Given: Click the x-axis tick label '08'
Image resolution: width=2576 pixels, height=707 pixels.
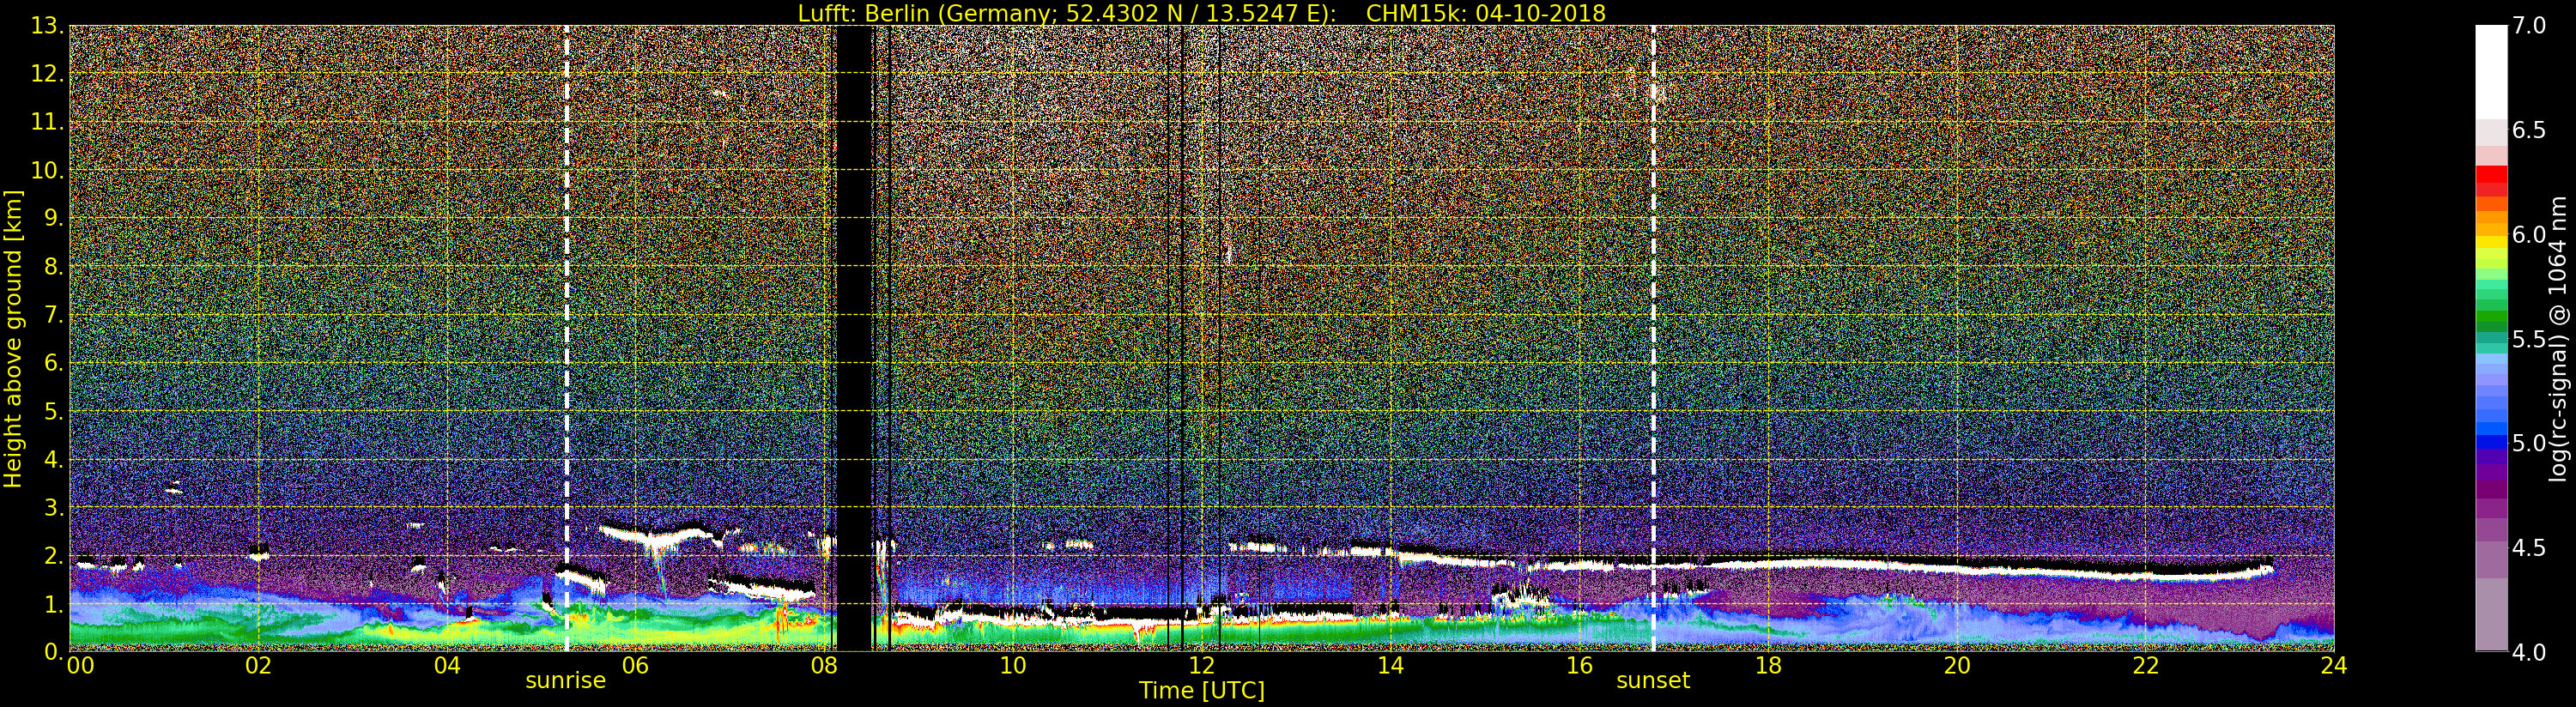Looking at the screenshot, I should pos(824,665).
